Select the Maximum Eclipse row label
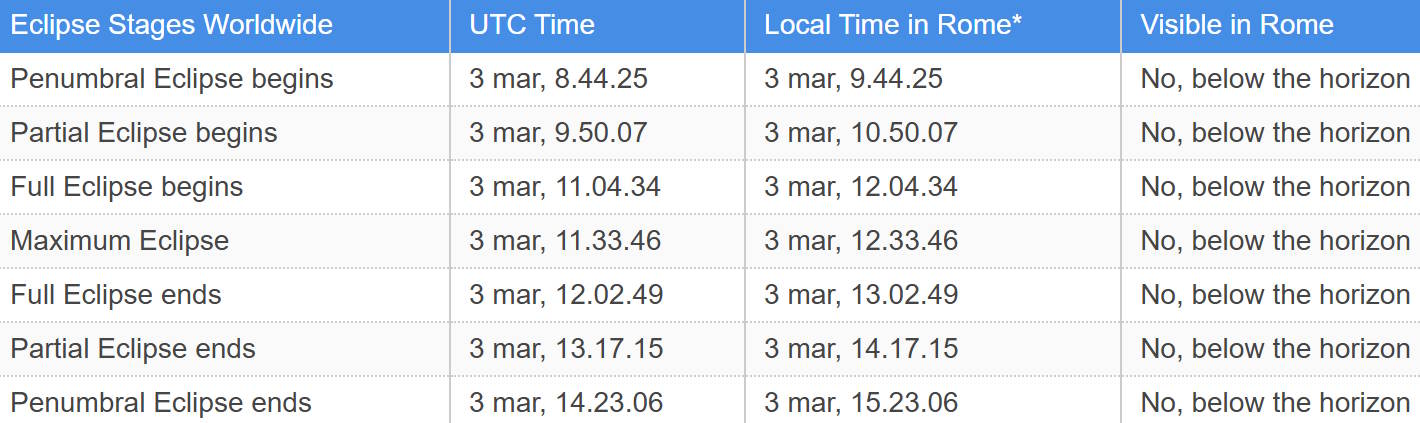1420x423 pixels. 120,241
